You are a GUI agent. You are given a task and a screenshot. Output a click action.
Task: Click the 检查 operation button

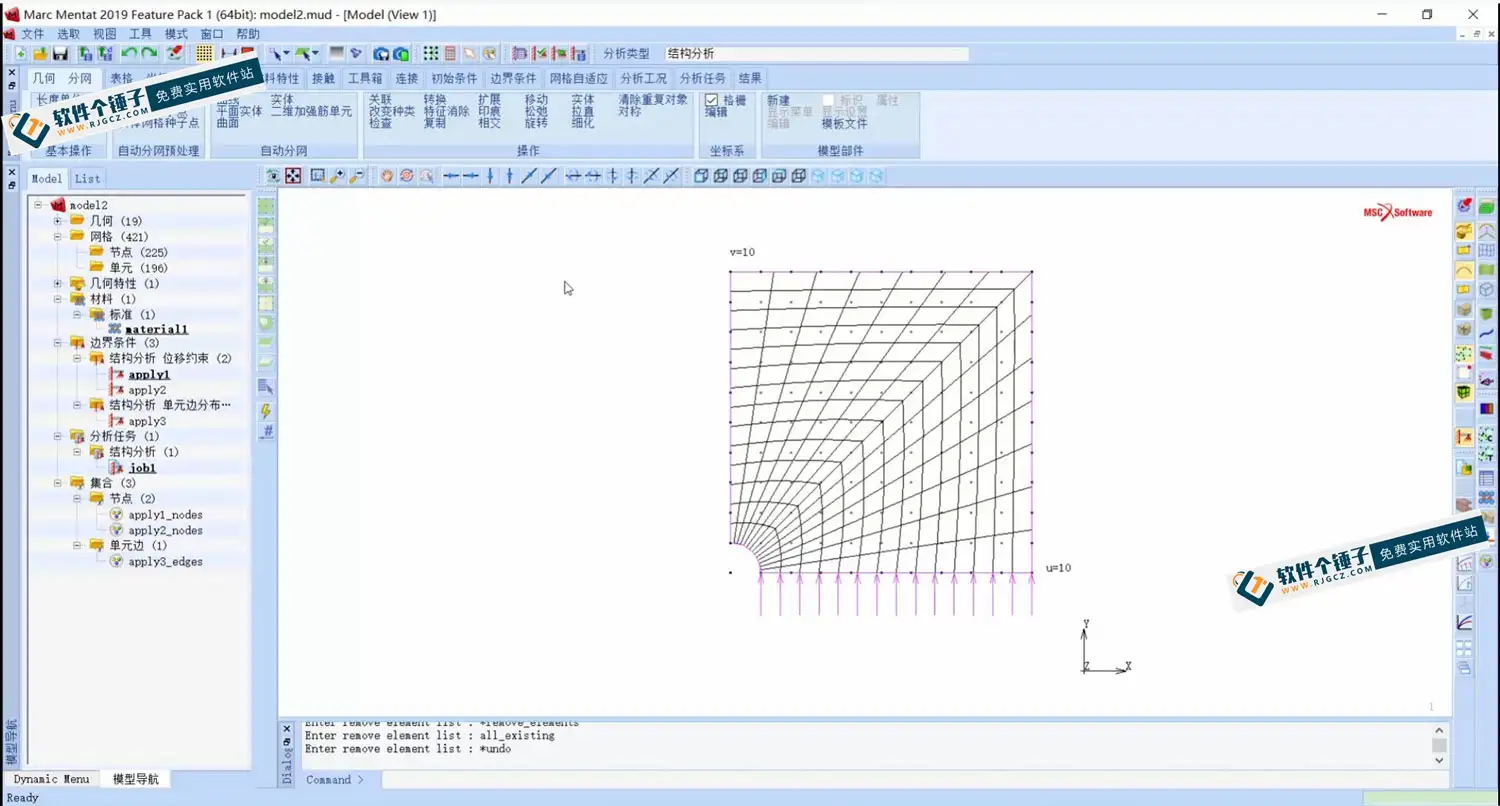click(380, 123)
